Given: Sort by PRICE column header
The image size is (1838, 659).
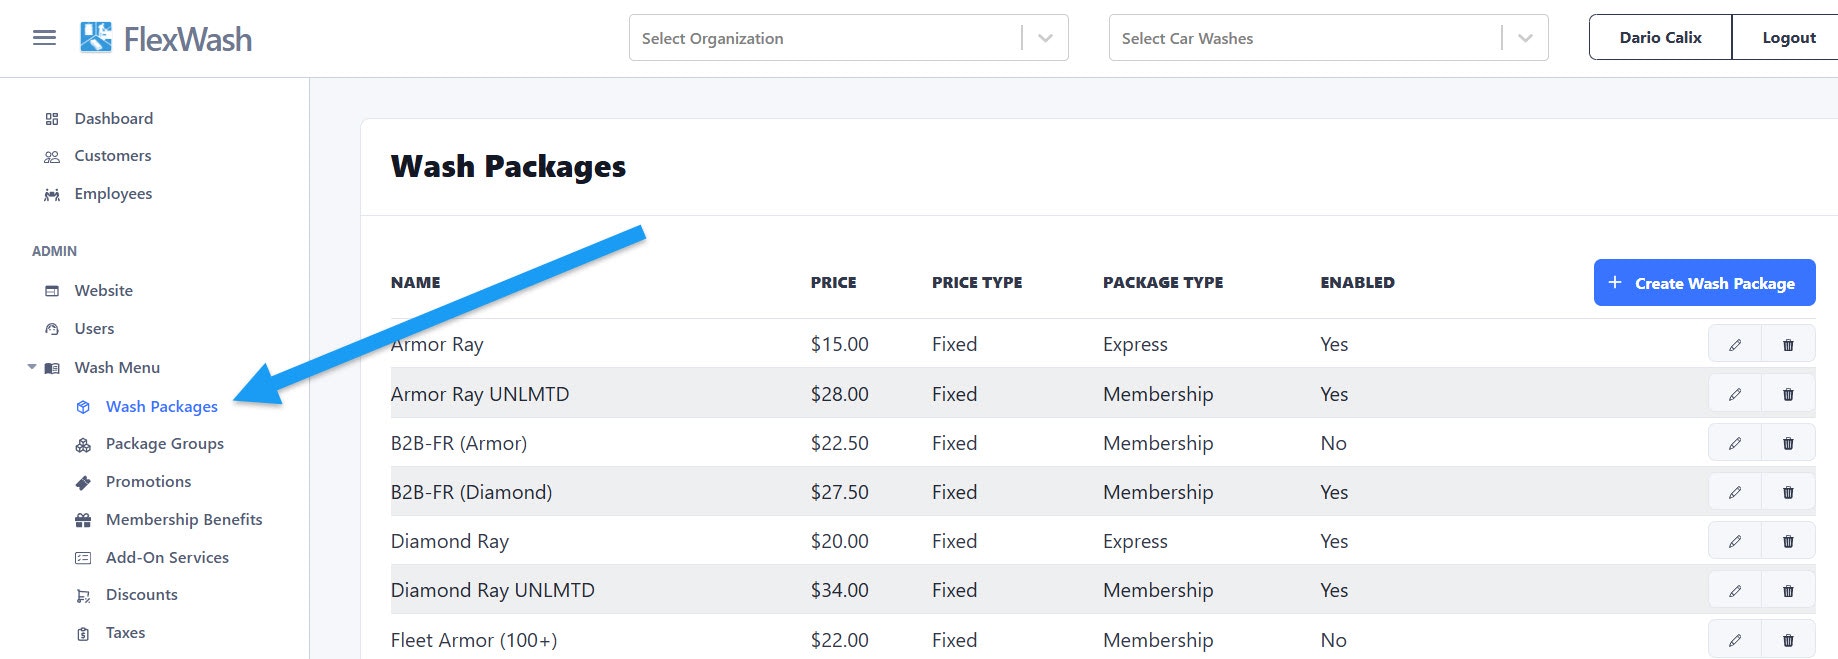Looking at the screenshot, I should (834, 283).
